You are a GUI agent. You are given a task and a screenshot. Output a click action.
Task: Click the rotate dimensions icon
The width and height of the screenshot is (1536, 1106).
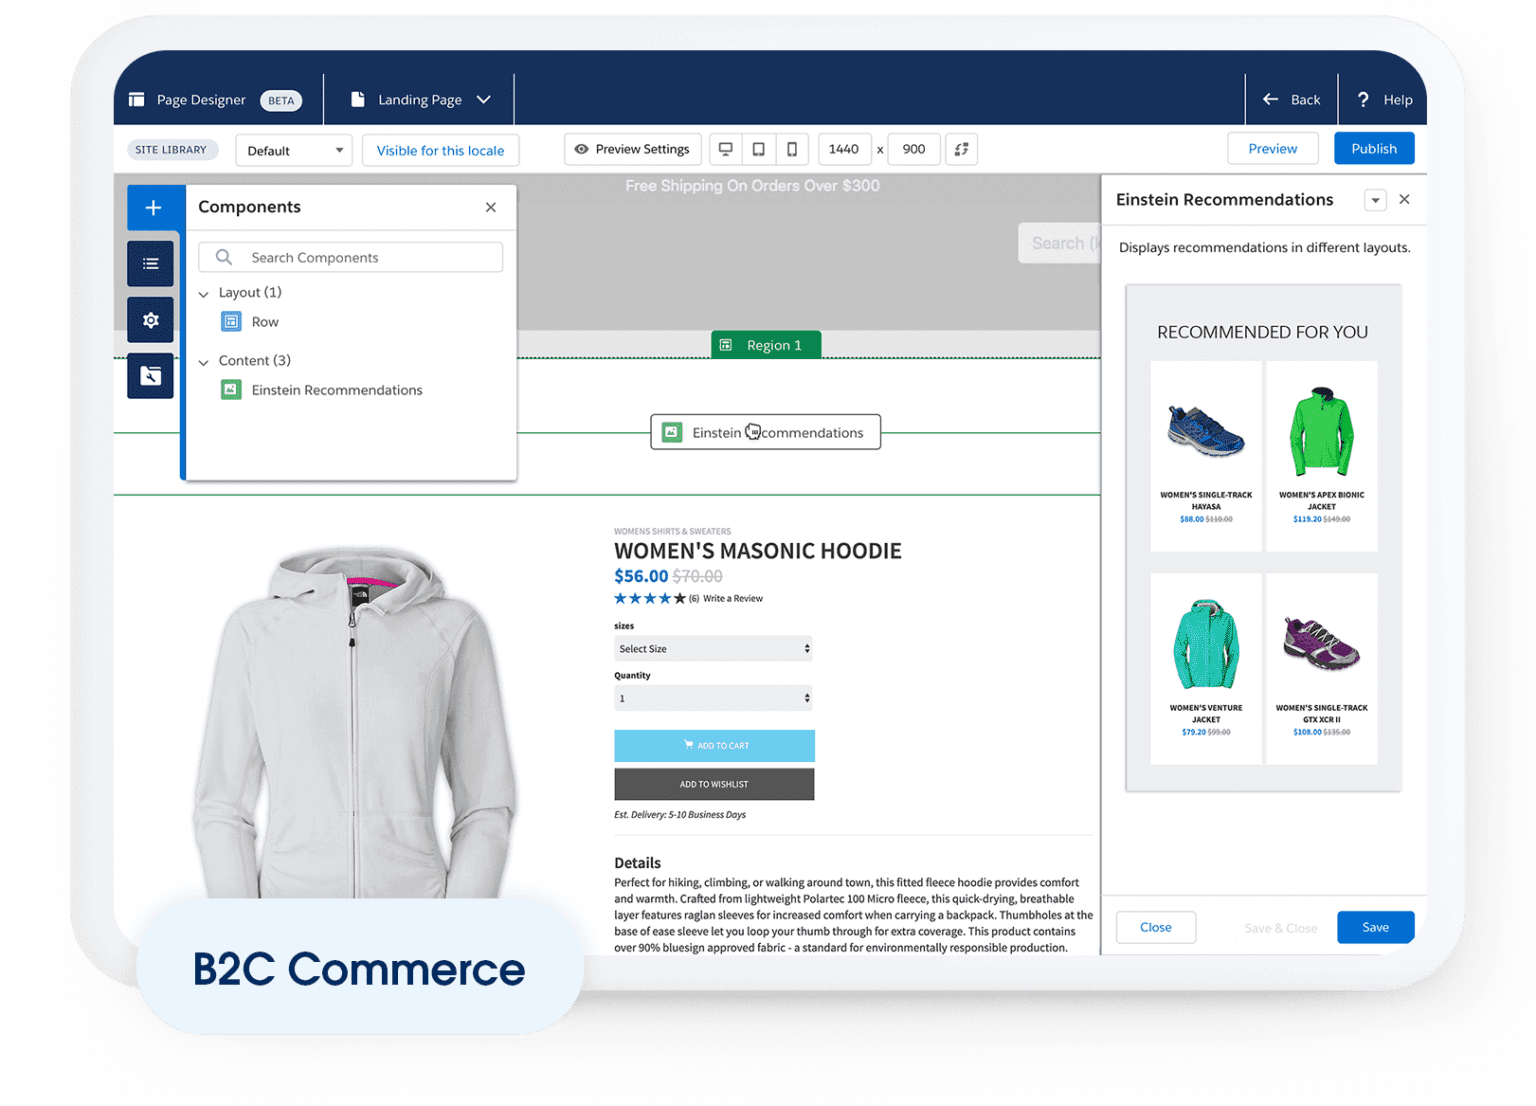click(x=961, y=149)
